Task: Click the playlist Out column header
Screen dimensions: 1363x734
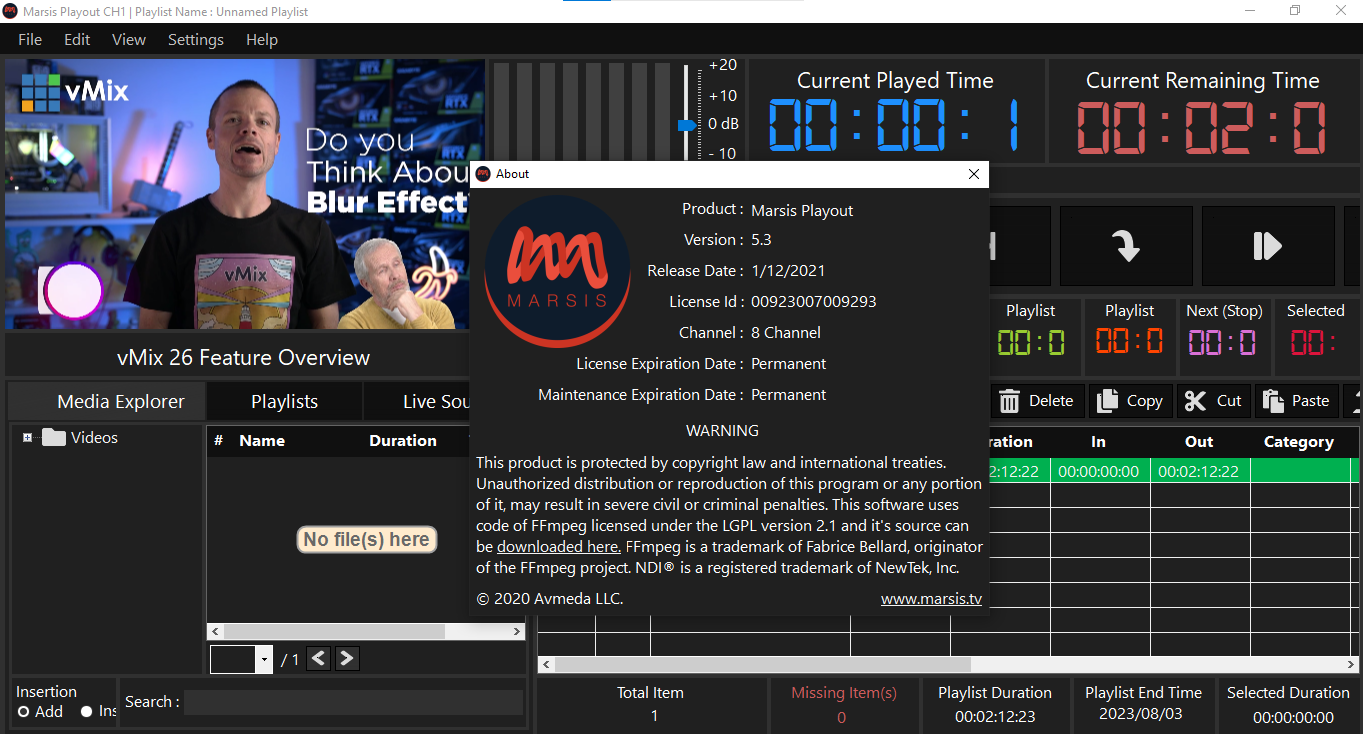Action: [1199, 441]
